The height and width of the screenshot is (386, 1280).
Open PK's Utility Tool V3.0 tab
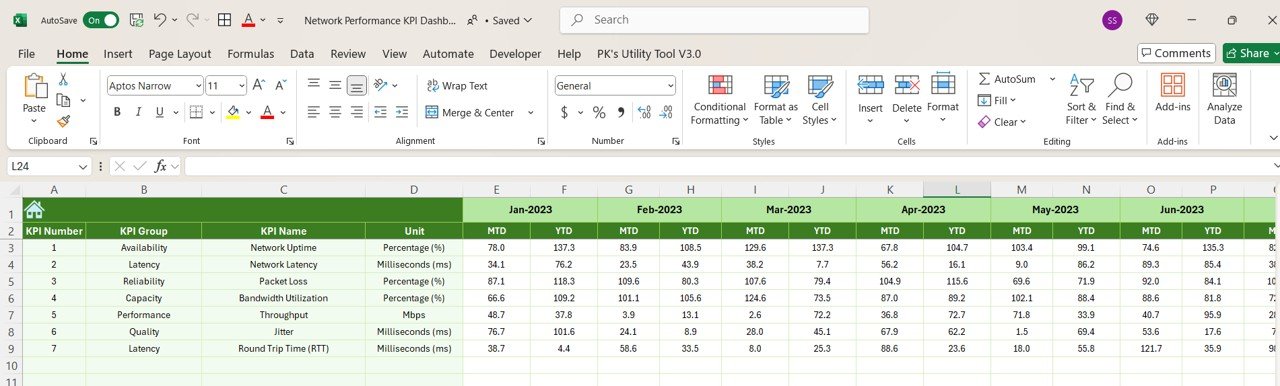tap(649, 54)
